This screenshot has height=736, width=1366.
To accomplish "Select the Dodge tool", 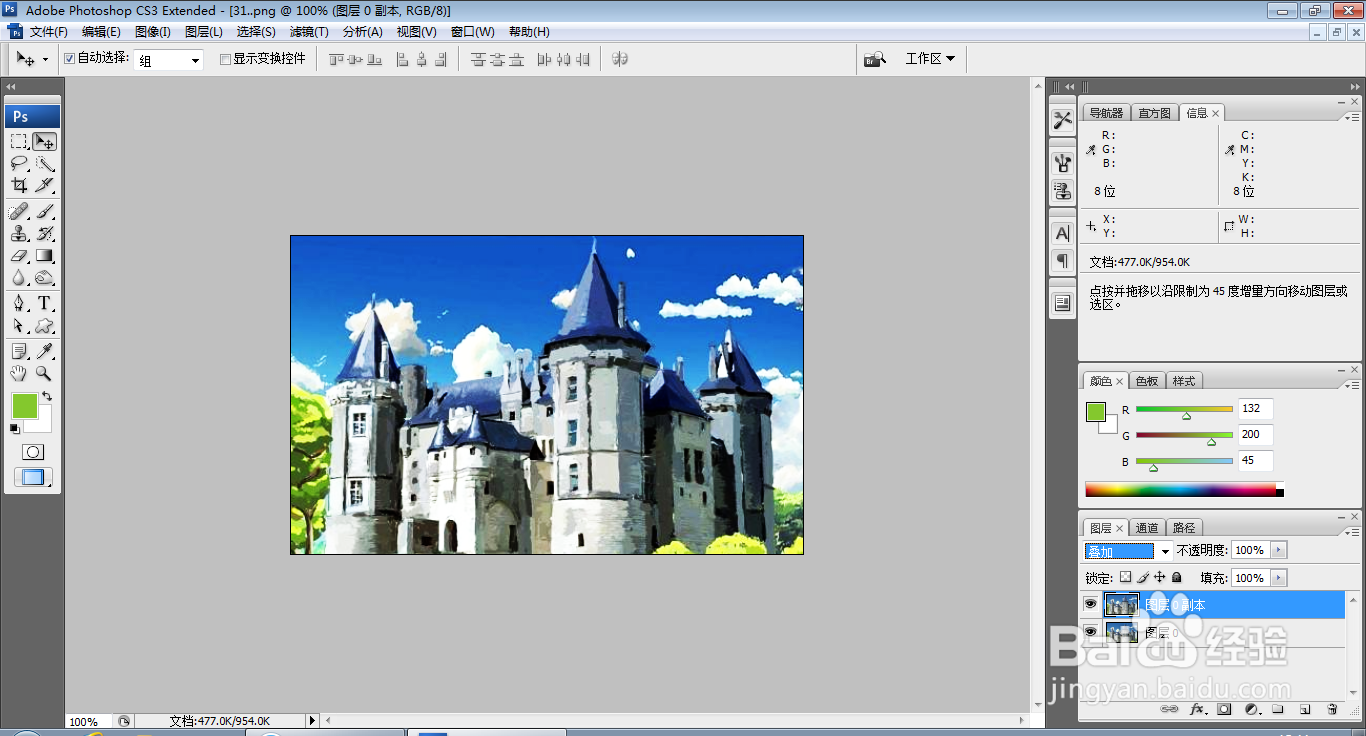I will [44, 278].
